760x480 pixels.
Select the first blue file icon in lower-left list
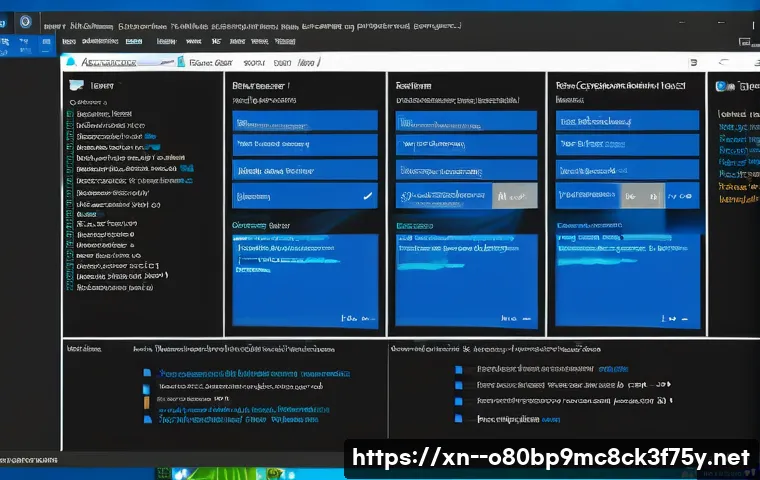pyautogui.click(x=147, y=373)
